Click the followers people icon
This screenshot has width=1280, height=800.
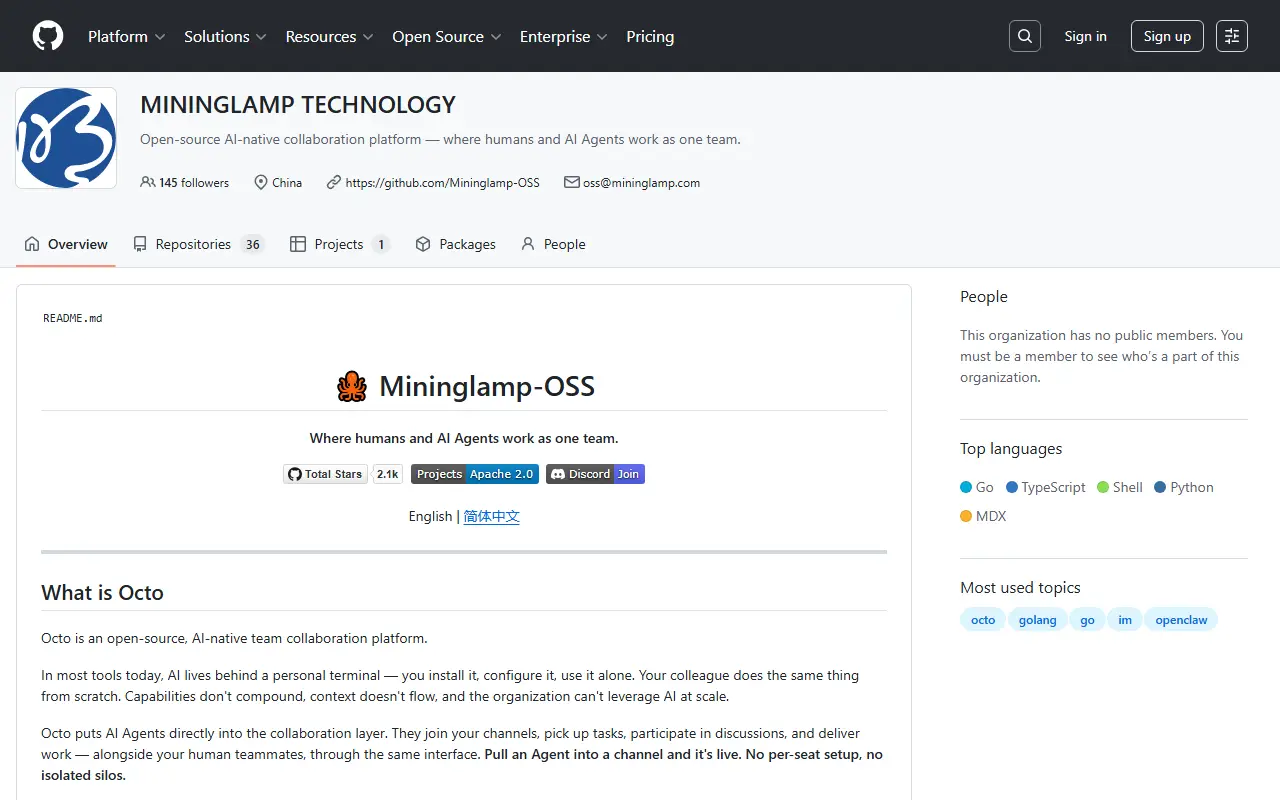point(148,183)
